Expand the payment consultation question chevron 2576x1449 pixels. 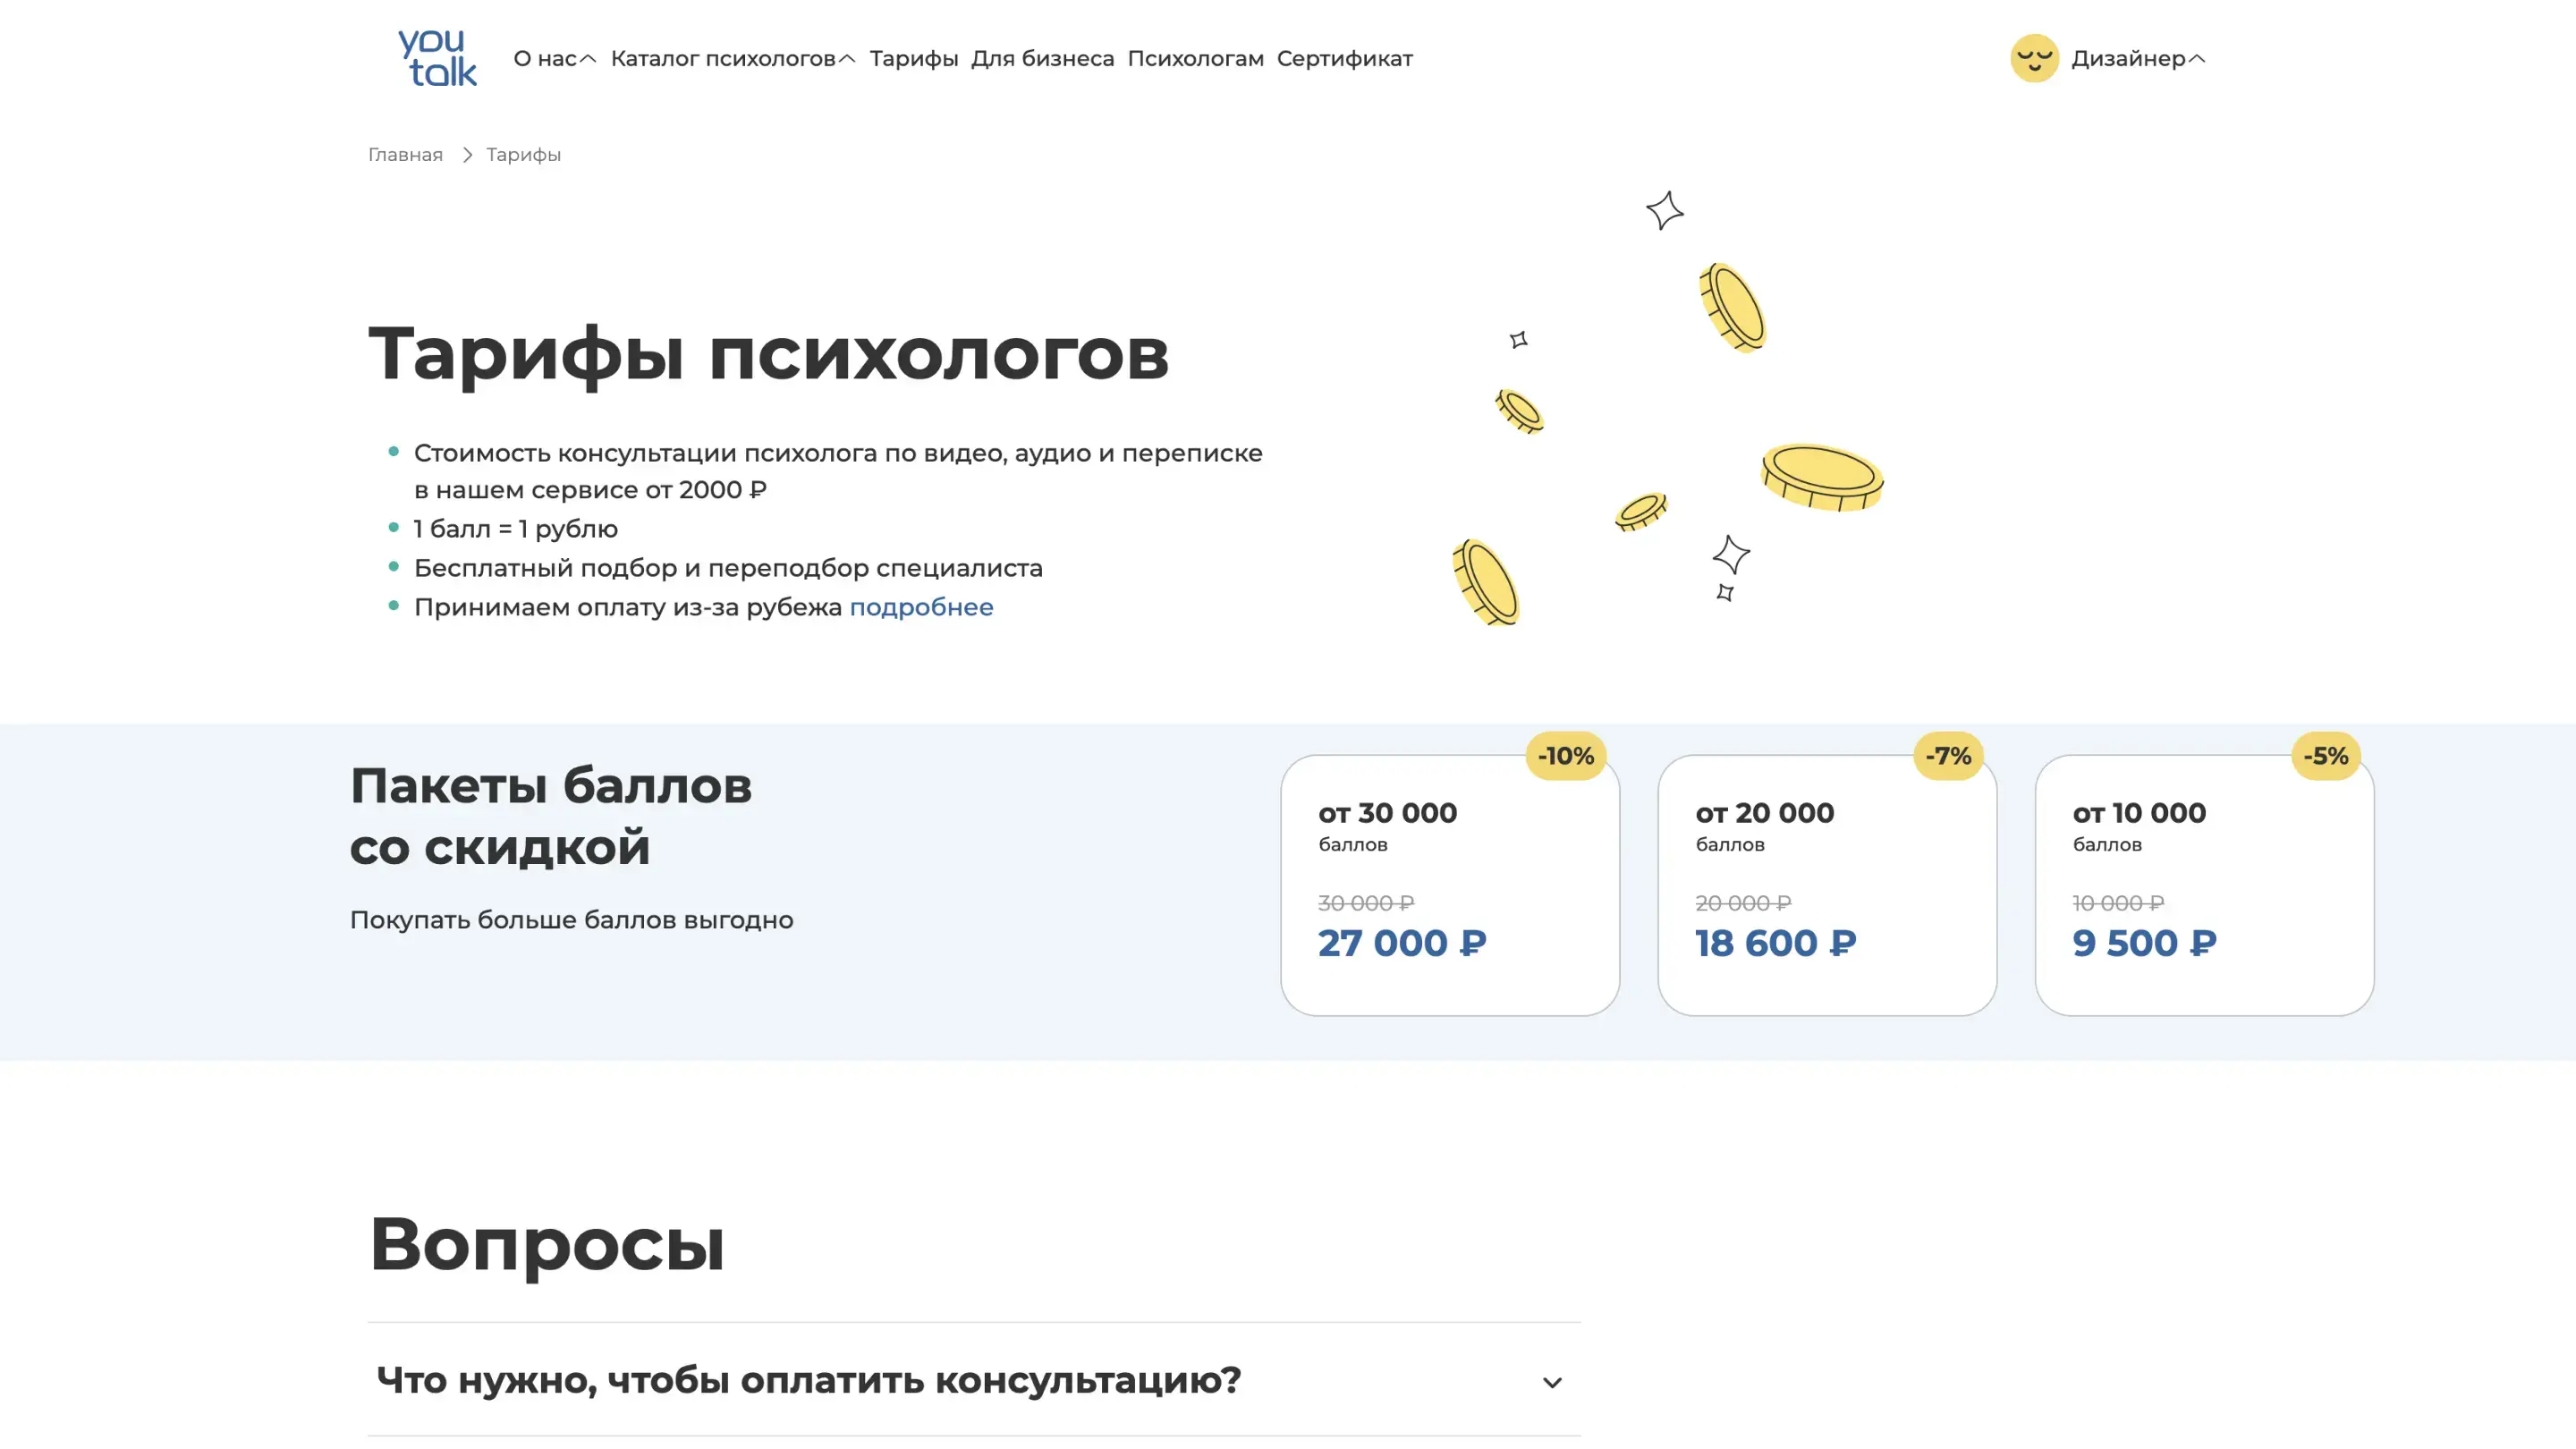click(x=1551, y=1382)
